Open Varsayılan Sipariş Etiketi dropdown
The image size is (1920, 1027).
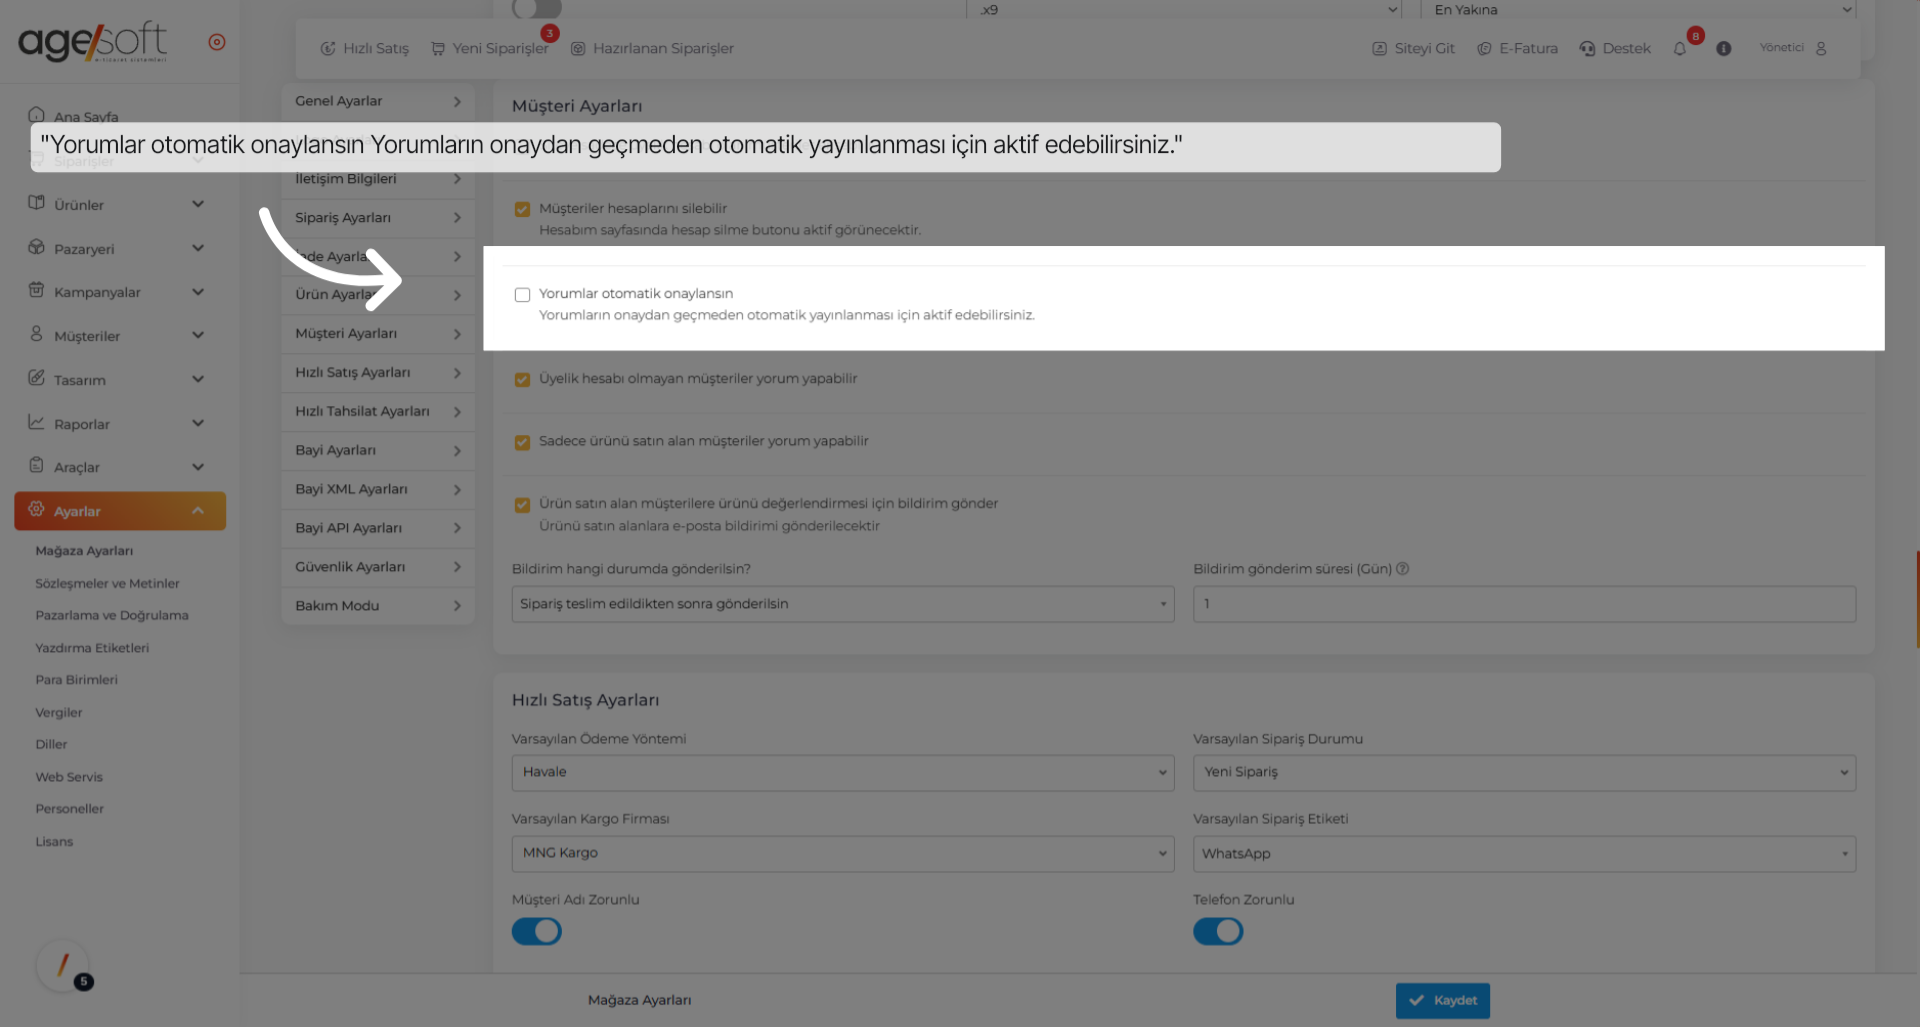click(1524, 853)
